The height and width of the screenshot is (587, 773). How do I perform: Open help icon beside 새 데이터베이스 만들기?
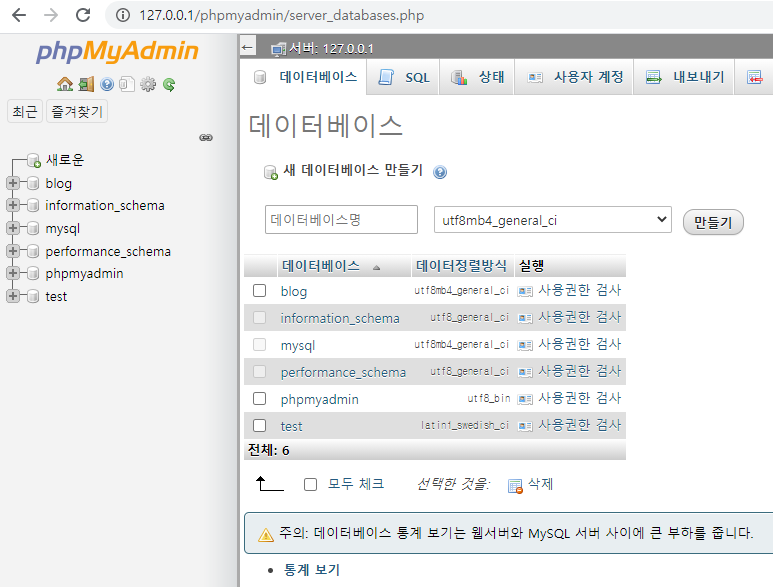(x=440, y=172)
